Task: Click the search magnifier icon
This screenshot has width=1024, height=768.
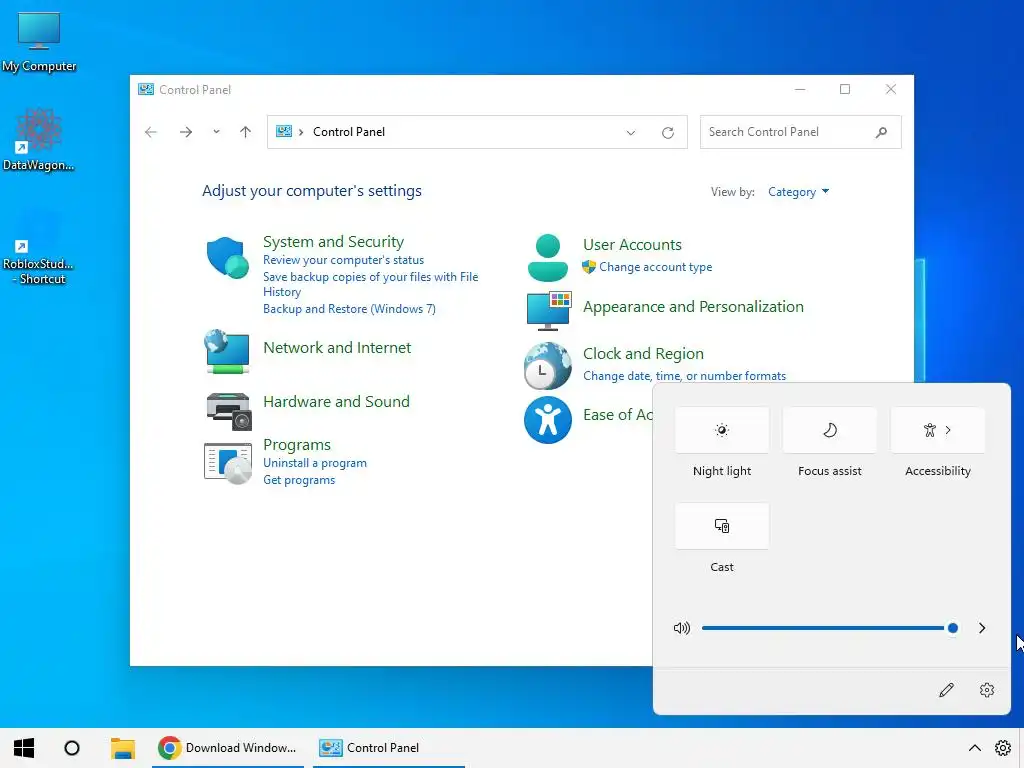Action: click(x=881, y=132)
